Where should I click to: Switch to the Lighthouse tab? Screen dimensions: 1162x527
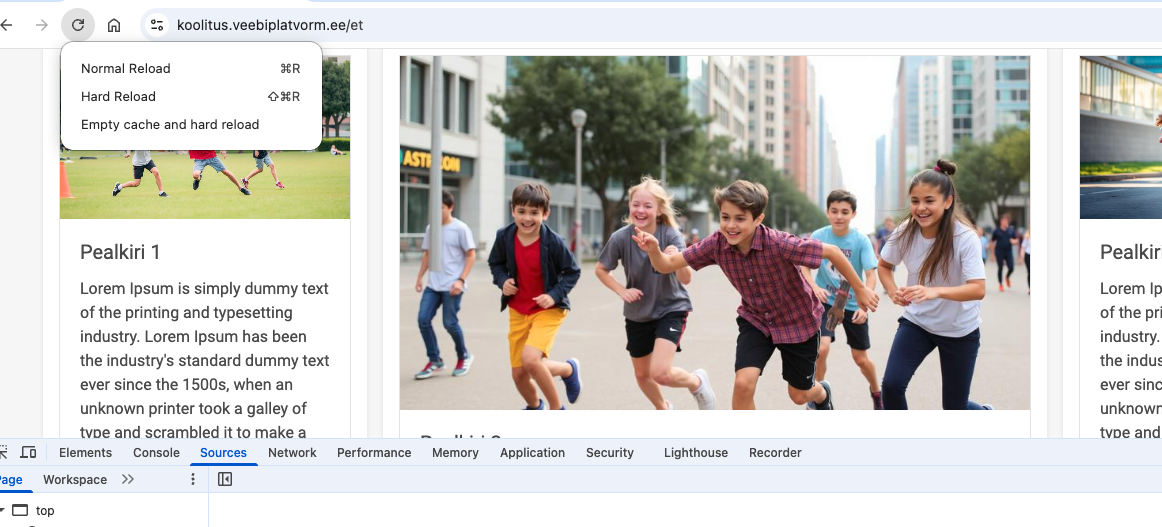click(695, 453)
